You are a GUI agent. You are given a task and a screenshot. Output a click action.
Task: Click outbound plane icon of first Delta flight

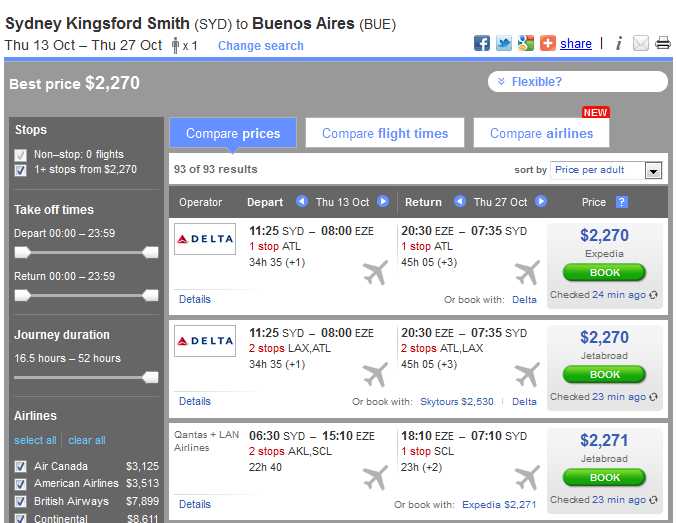coord(375,272)
